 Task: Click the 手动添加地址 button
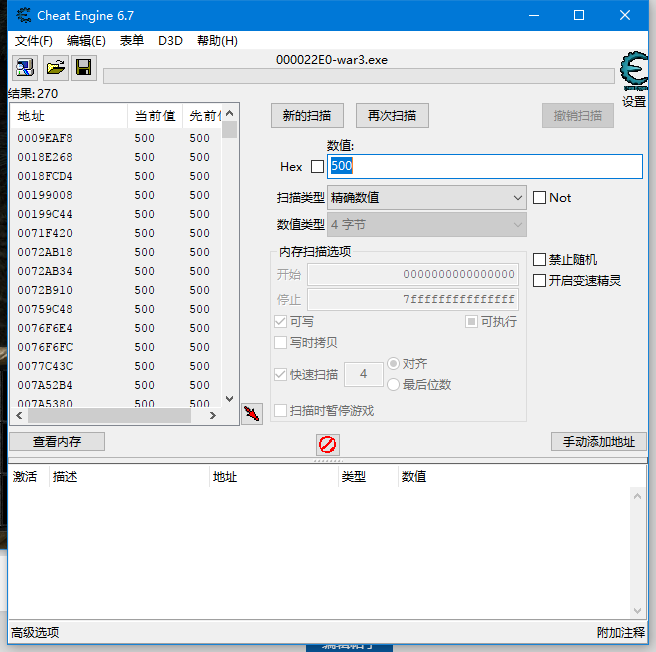tap(599, 442)
